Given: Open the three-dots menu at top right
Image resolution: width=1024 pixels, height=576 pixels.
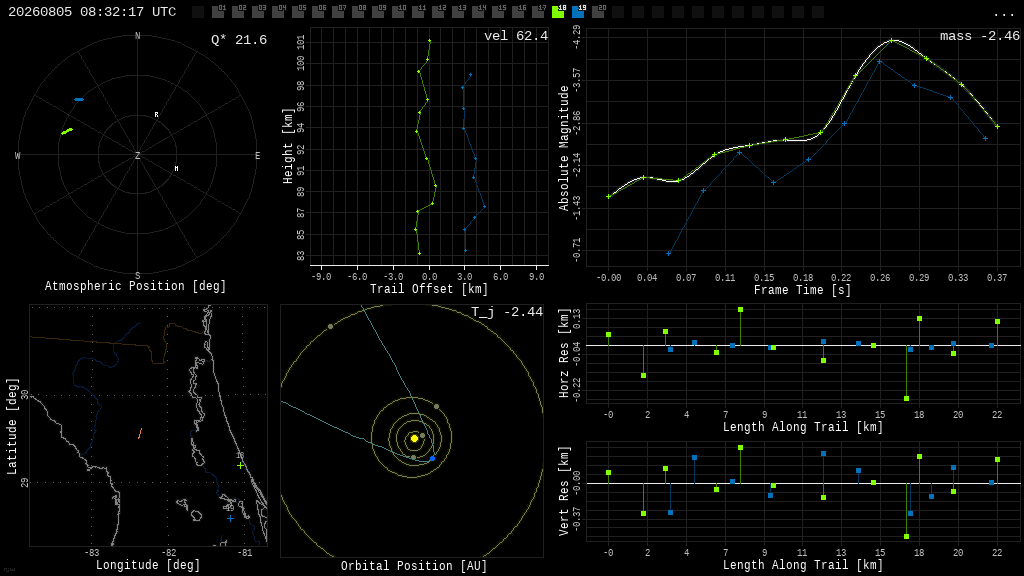Looking at the screenshot, I should [1004, 13].
